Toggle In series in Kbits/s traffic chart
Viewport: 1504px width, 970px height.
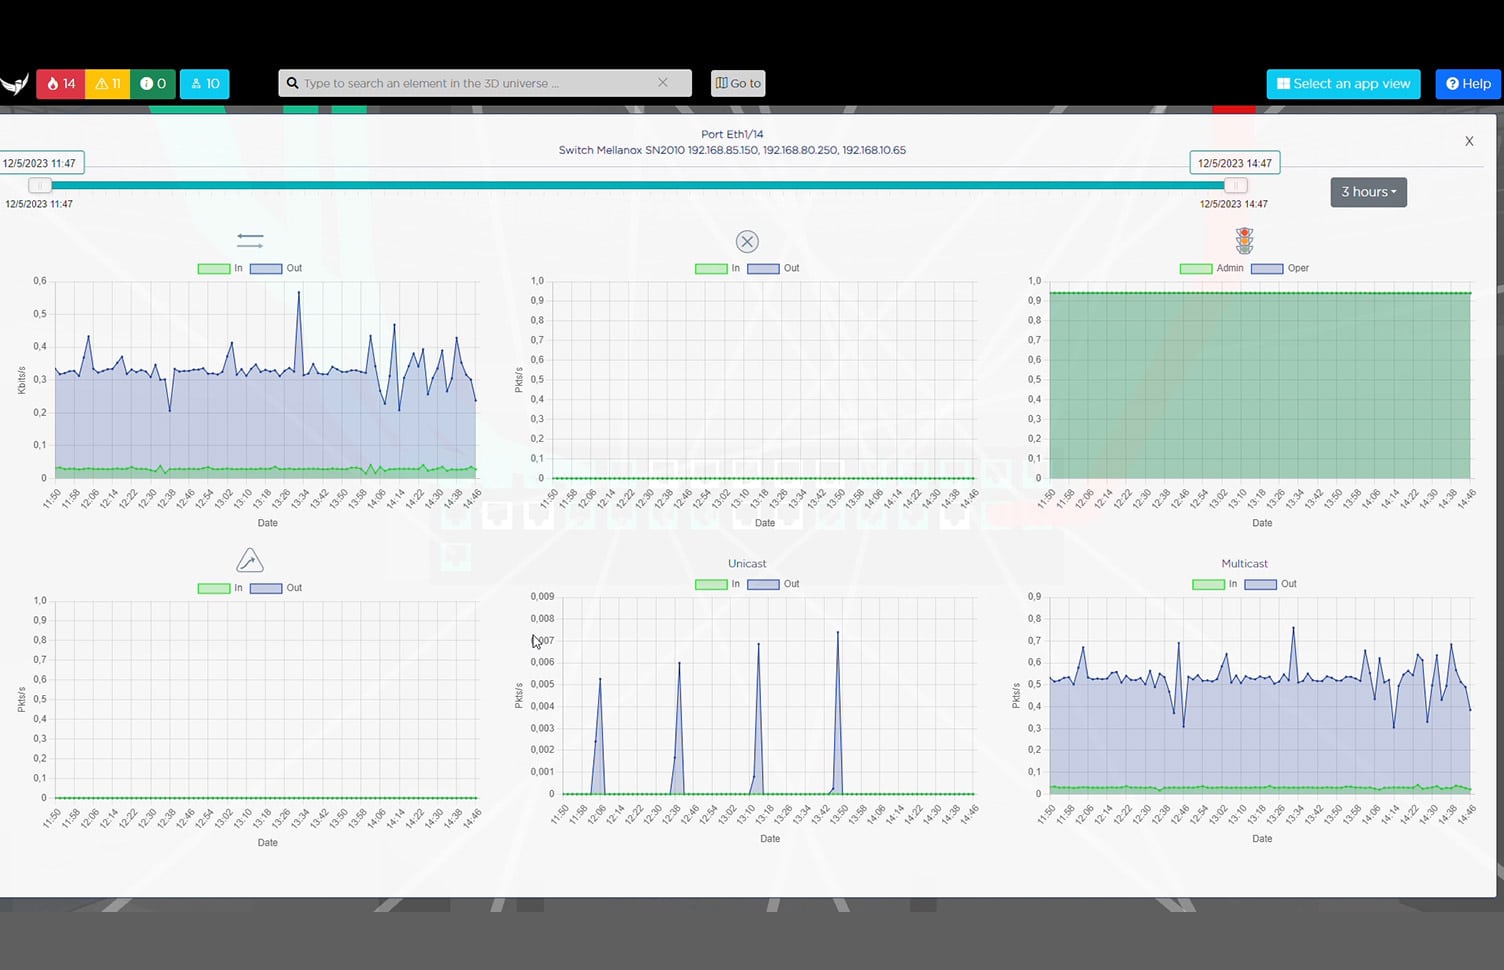(x=221, y=268)
